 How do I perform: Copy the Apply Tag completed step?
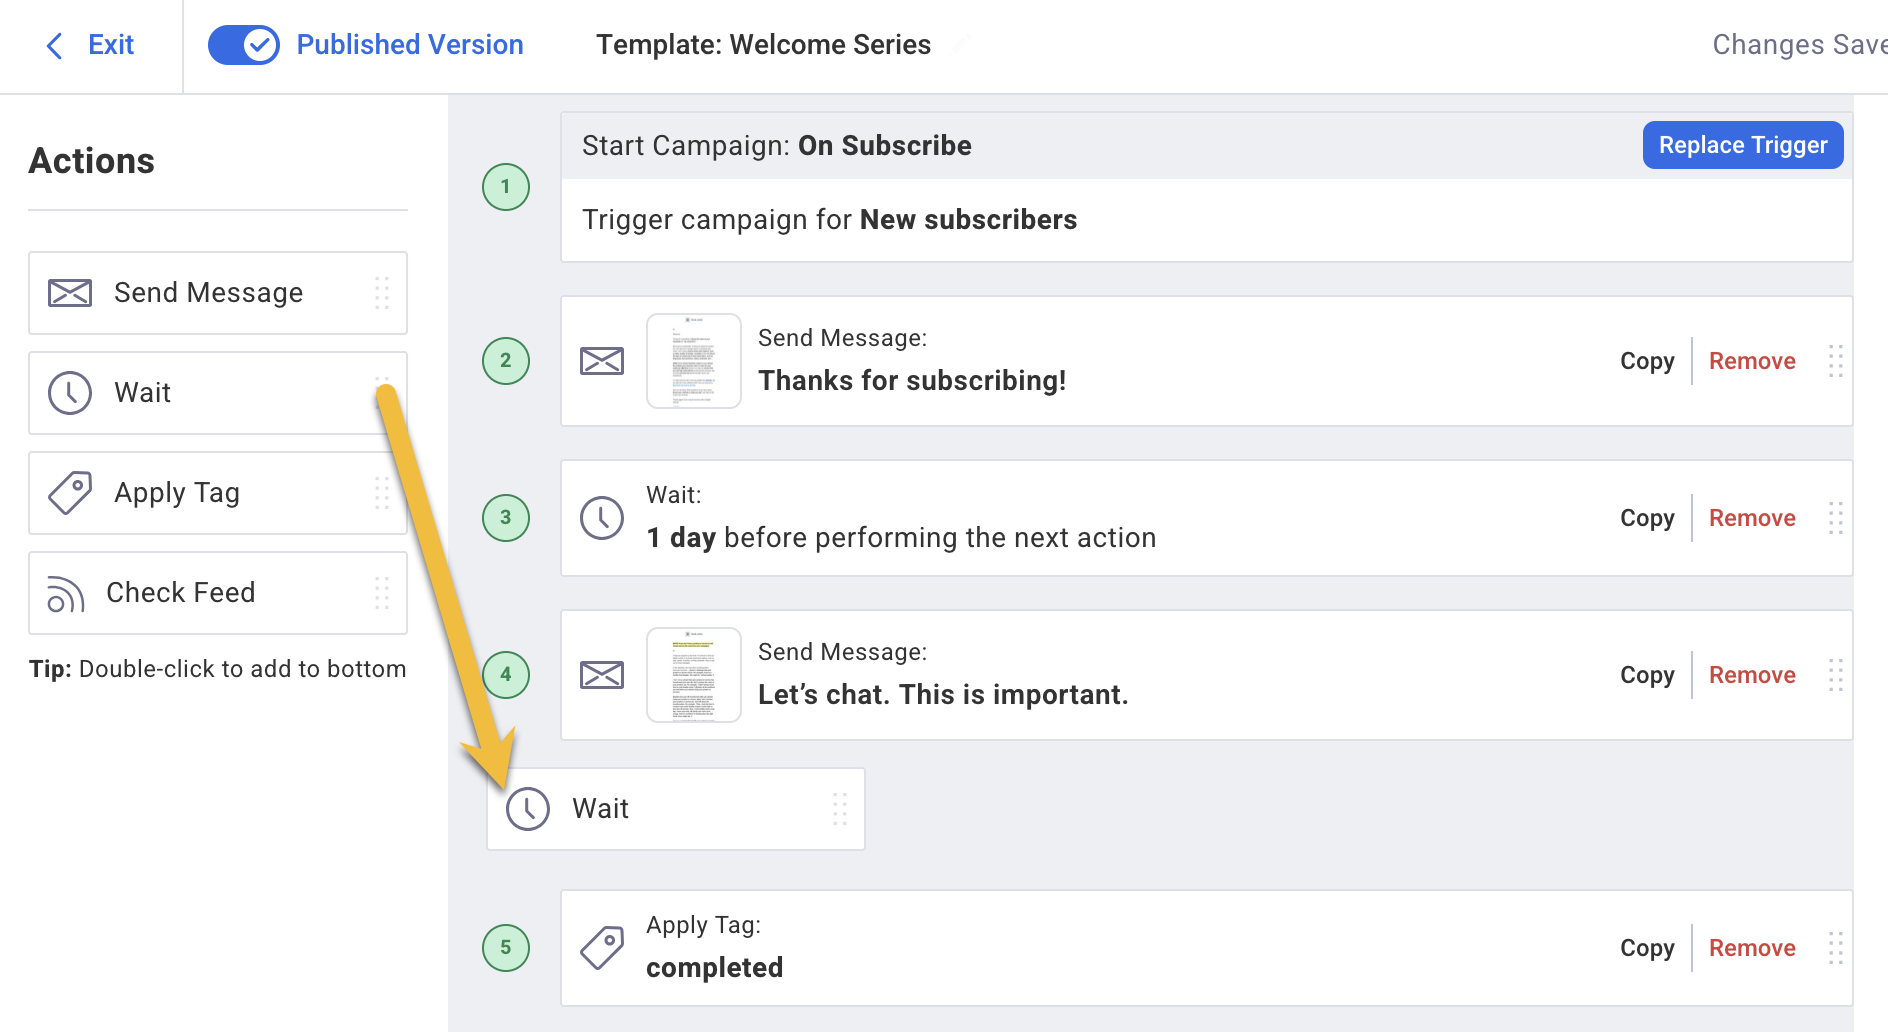pyautogui.click(x=1647, y=948)
